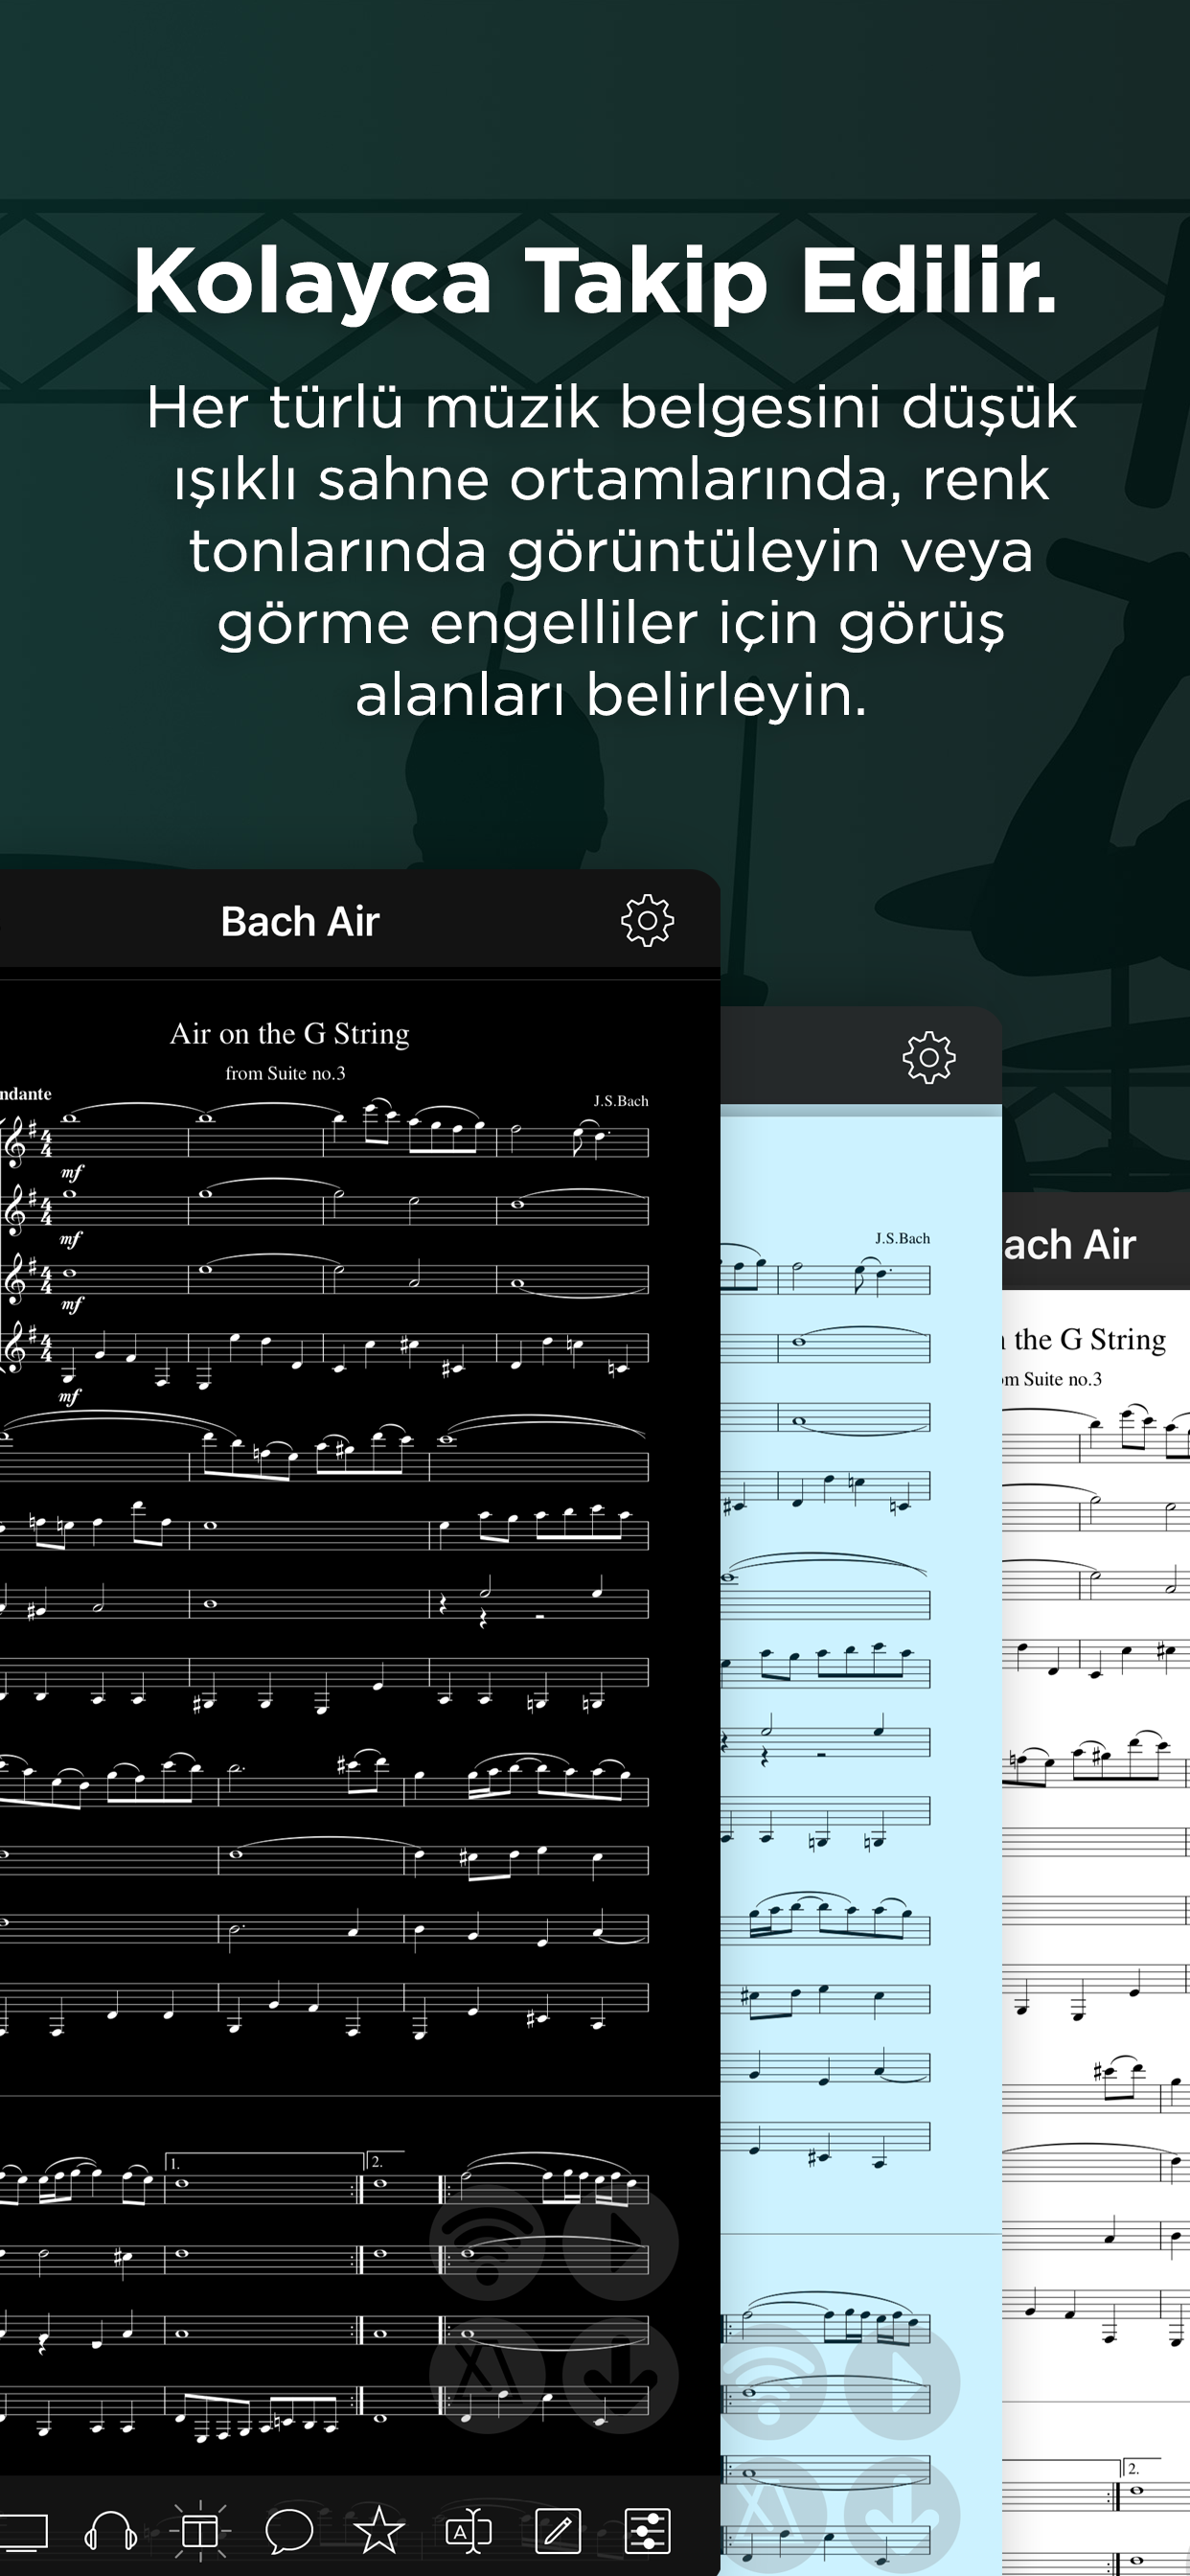Select the text cursor tool with letter A

tap(468, 2531)
